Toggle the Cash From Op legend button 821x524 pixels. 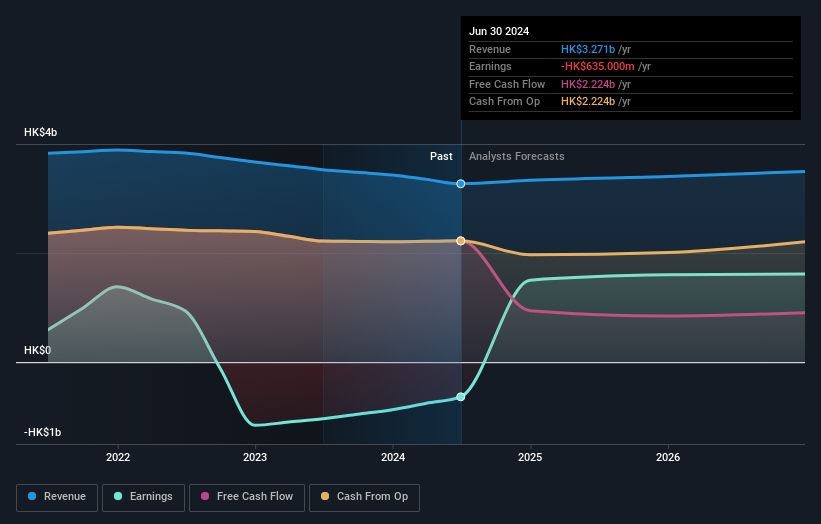[364, 497]
